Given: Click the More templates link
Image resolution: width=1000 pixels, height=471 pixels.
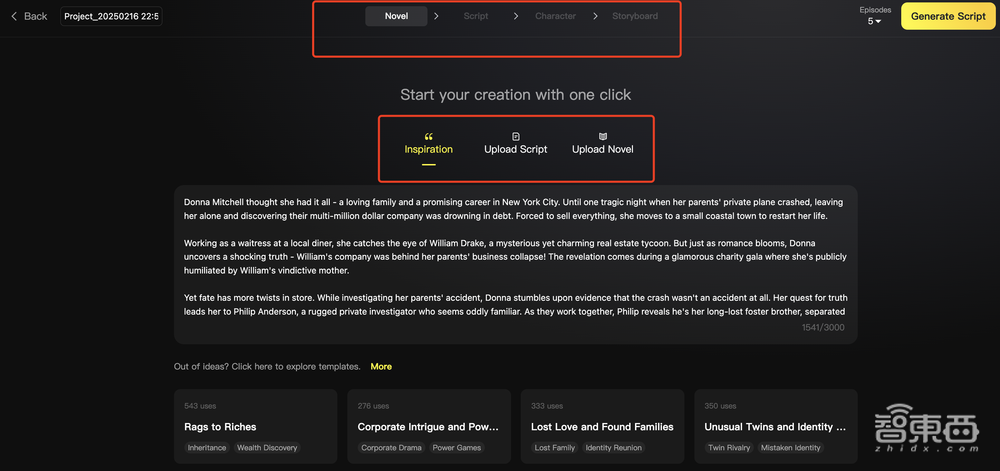Looking at the screenshot, I should pyautogui.click(x=381, y=367).
